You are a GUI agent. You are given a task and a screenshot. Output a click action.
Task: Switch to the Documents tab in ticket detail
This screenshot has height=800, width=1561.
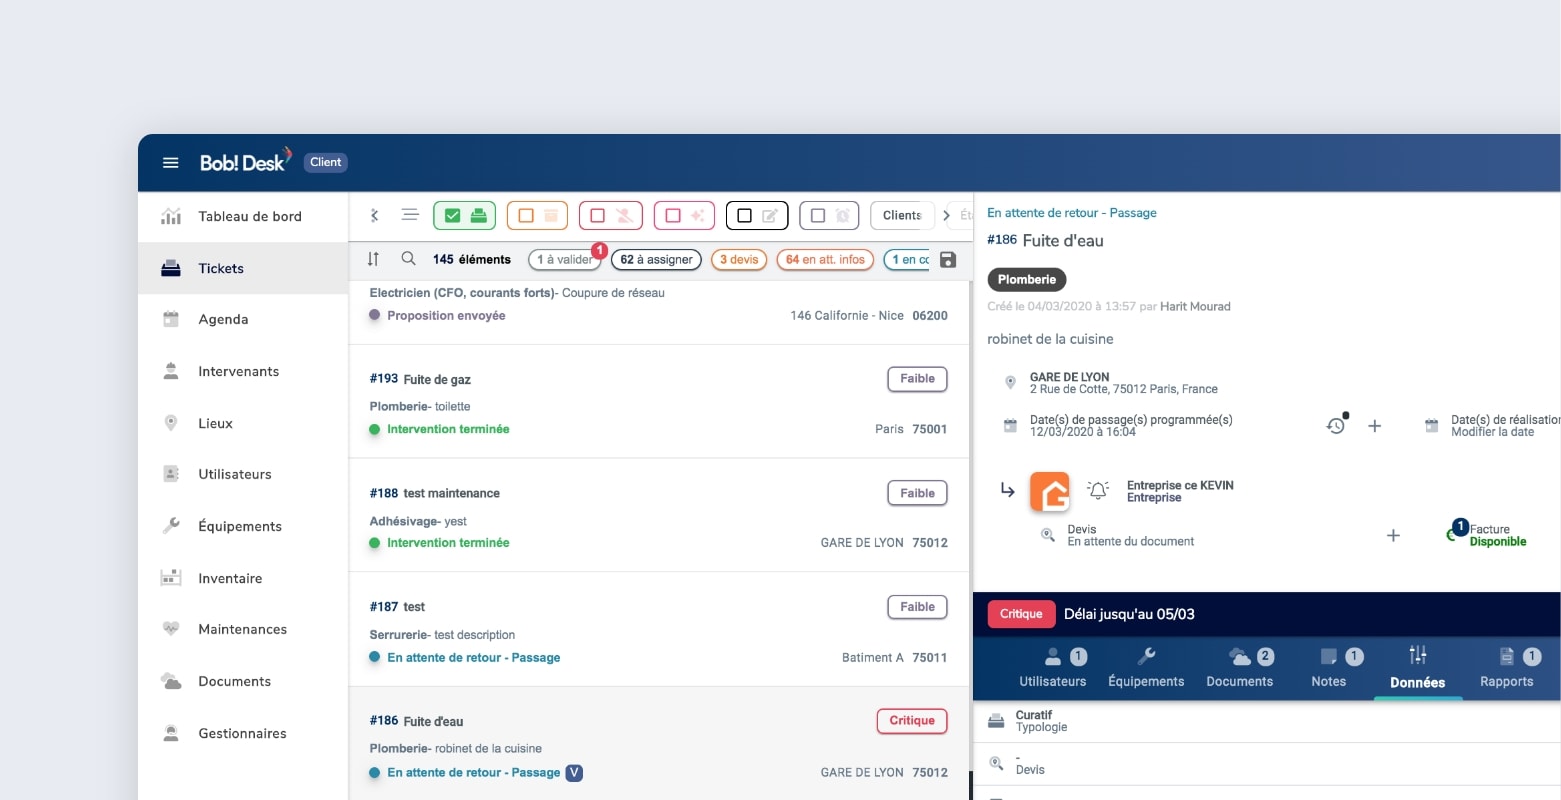tap(1239, 668)
